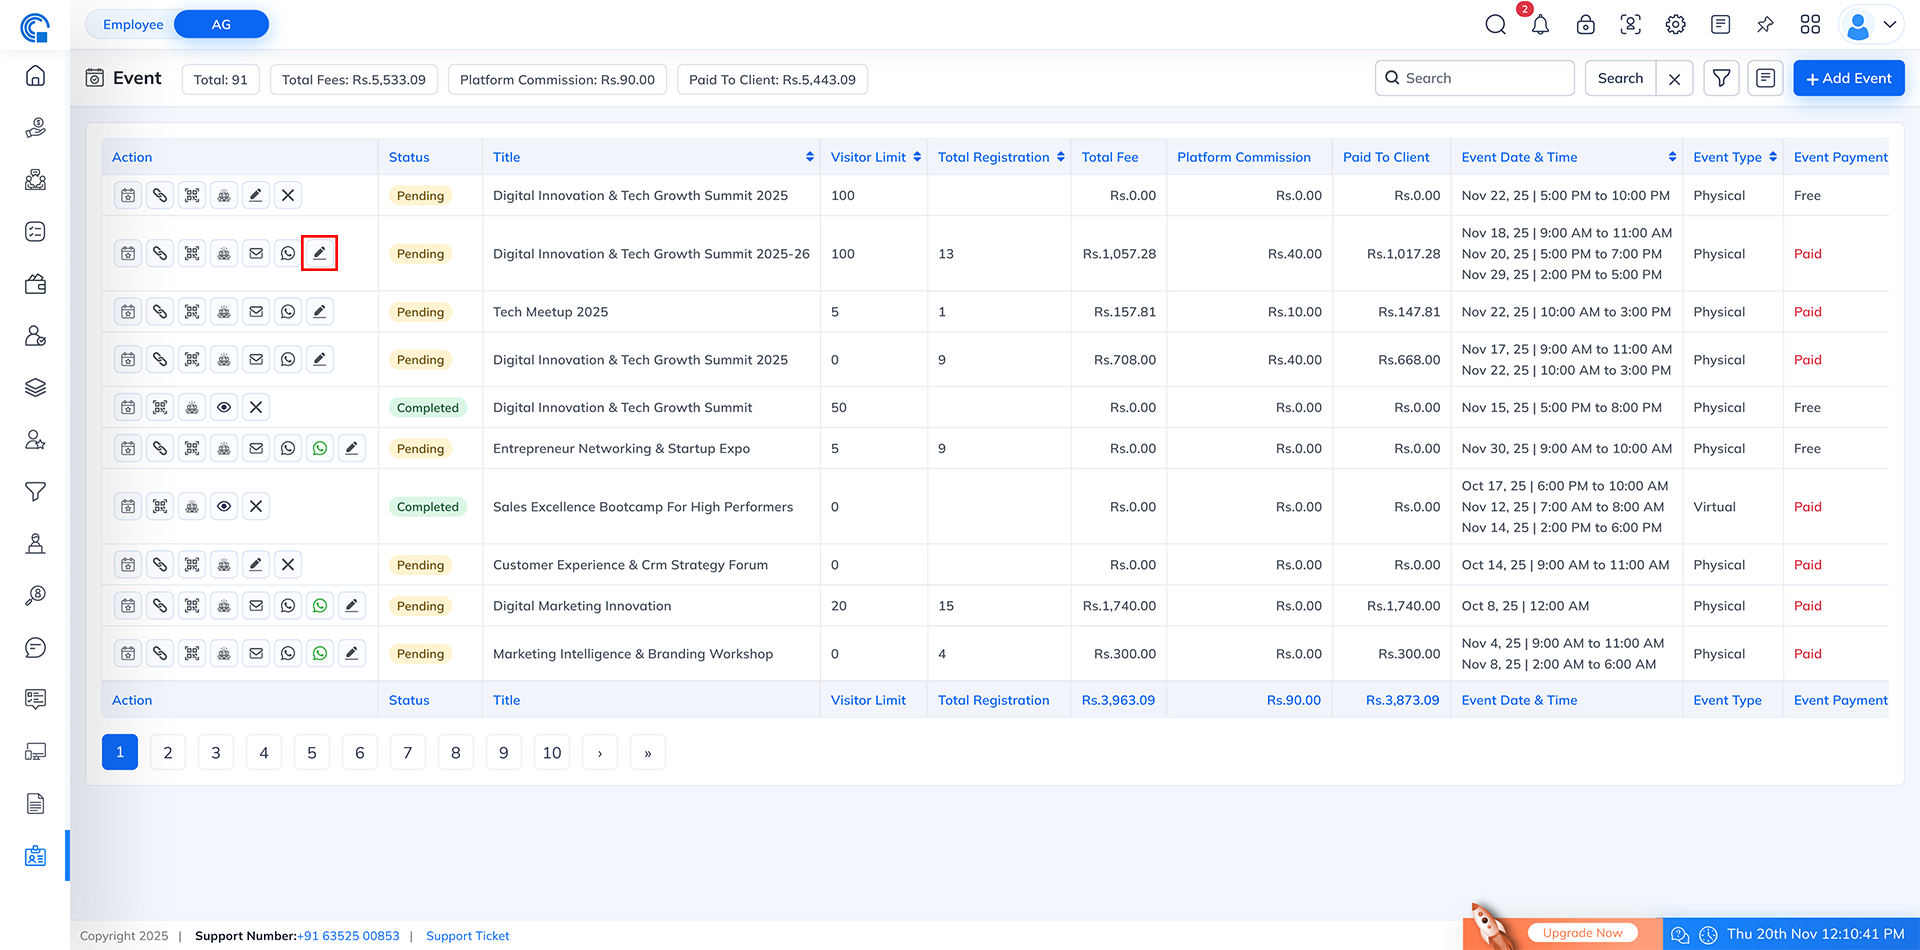
Task: Open the lock screen icon in top bar
Action: pyautogui.click(x=1585, y=24)
